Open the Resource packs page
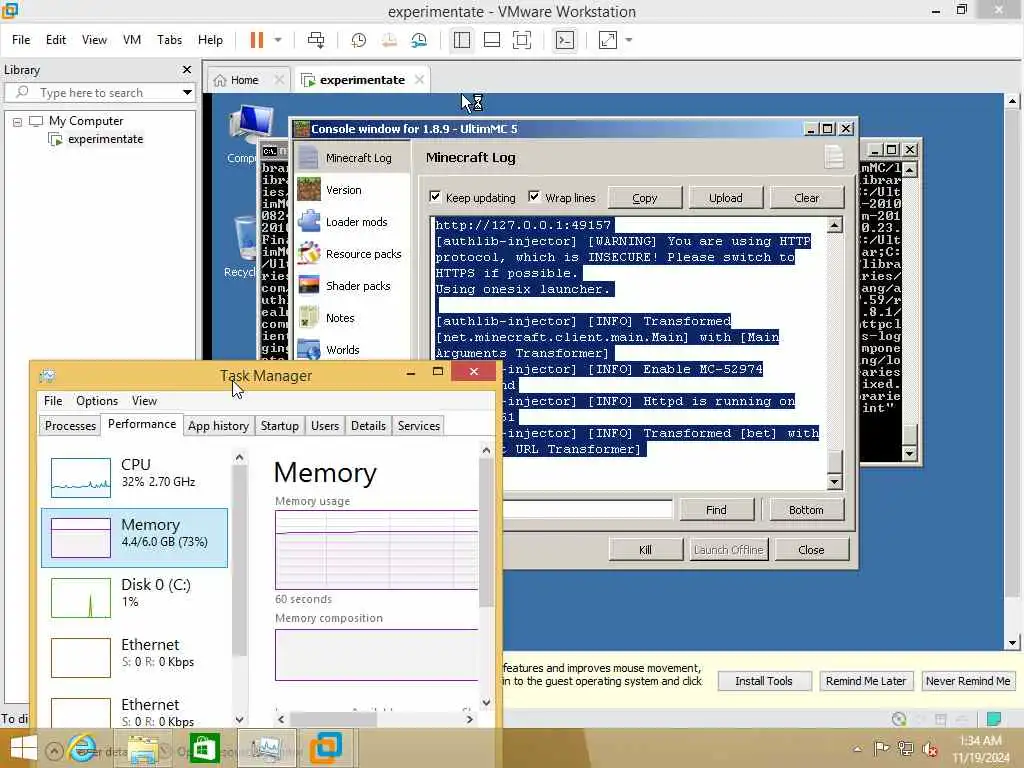The height and width of the screenshot is (768, 1024). click(x=352, y=254)
